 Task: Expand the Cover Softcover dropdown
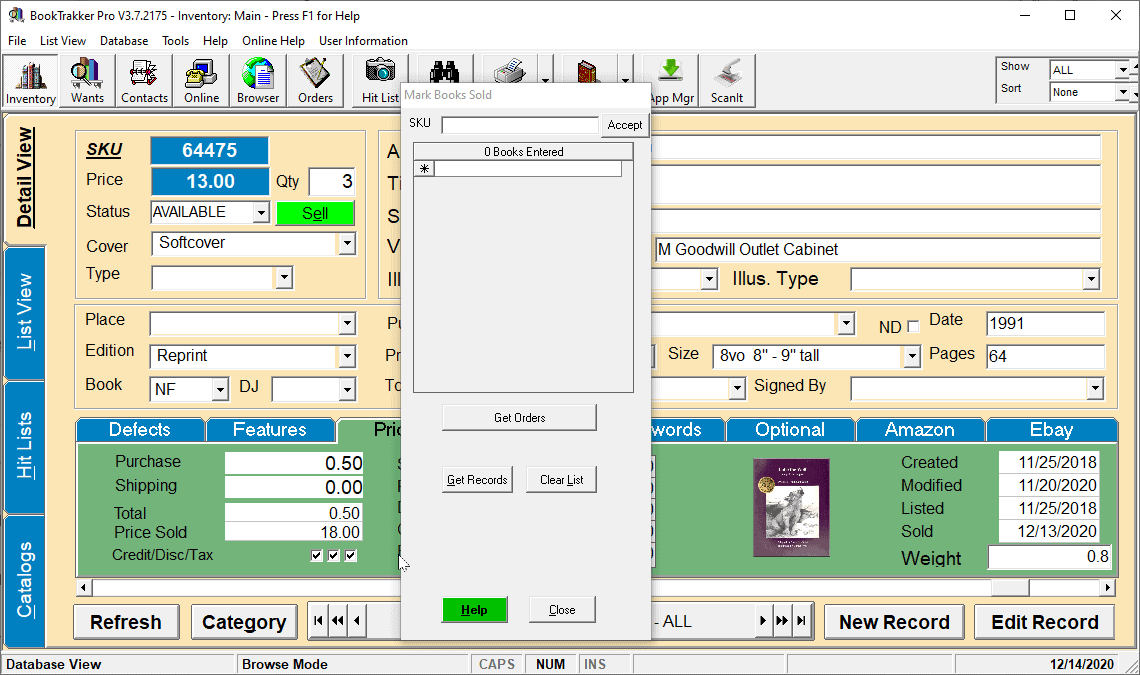pyautogui.click(x=347, y=244)
